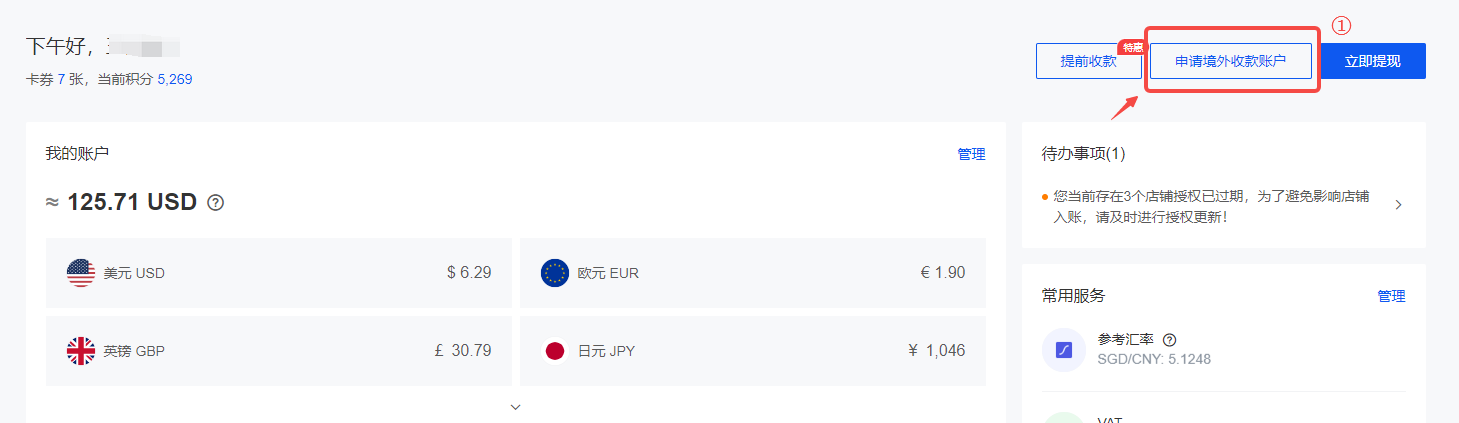
Task: Click help icon next to 125.71 USD
Action: [x=215, y=203]
